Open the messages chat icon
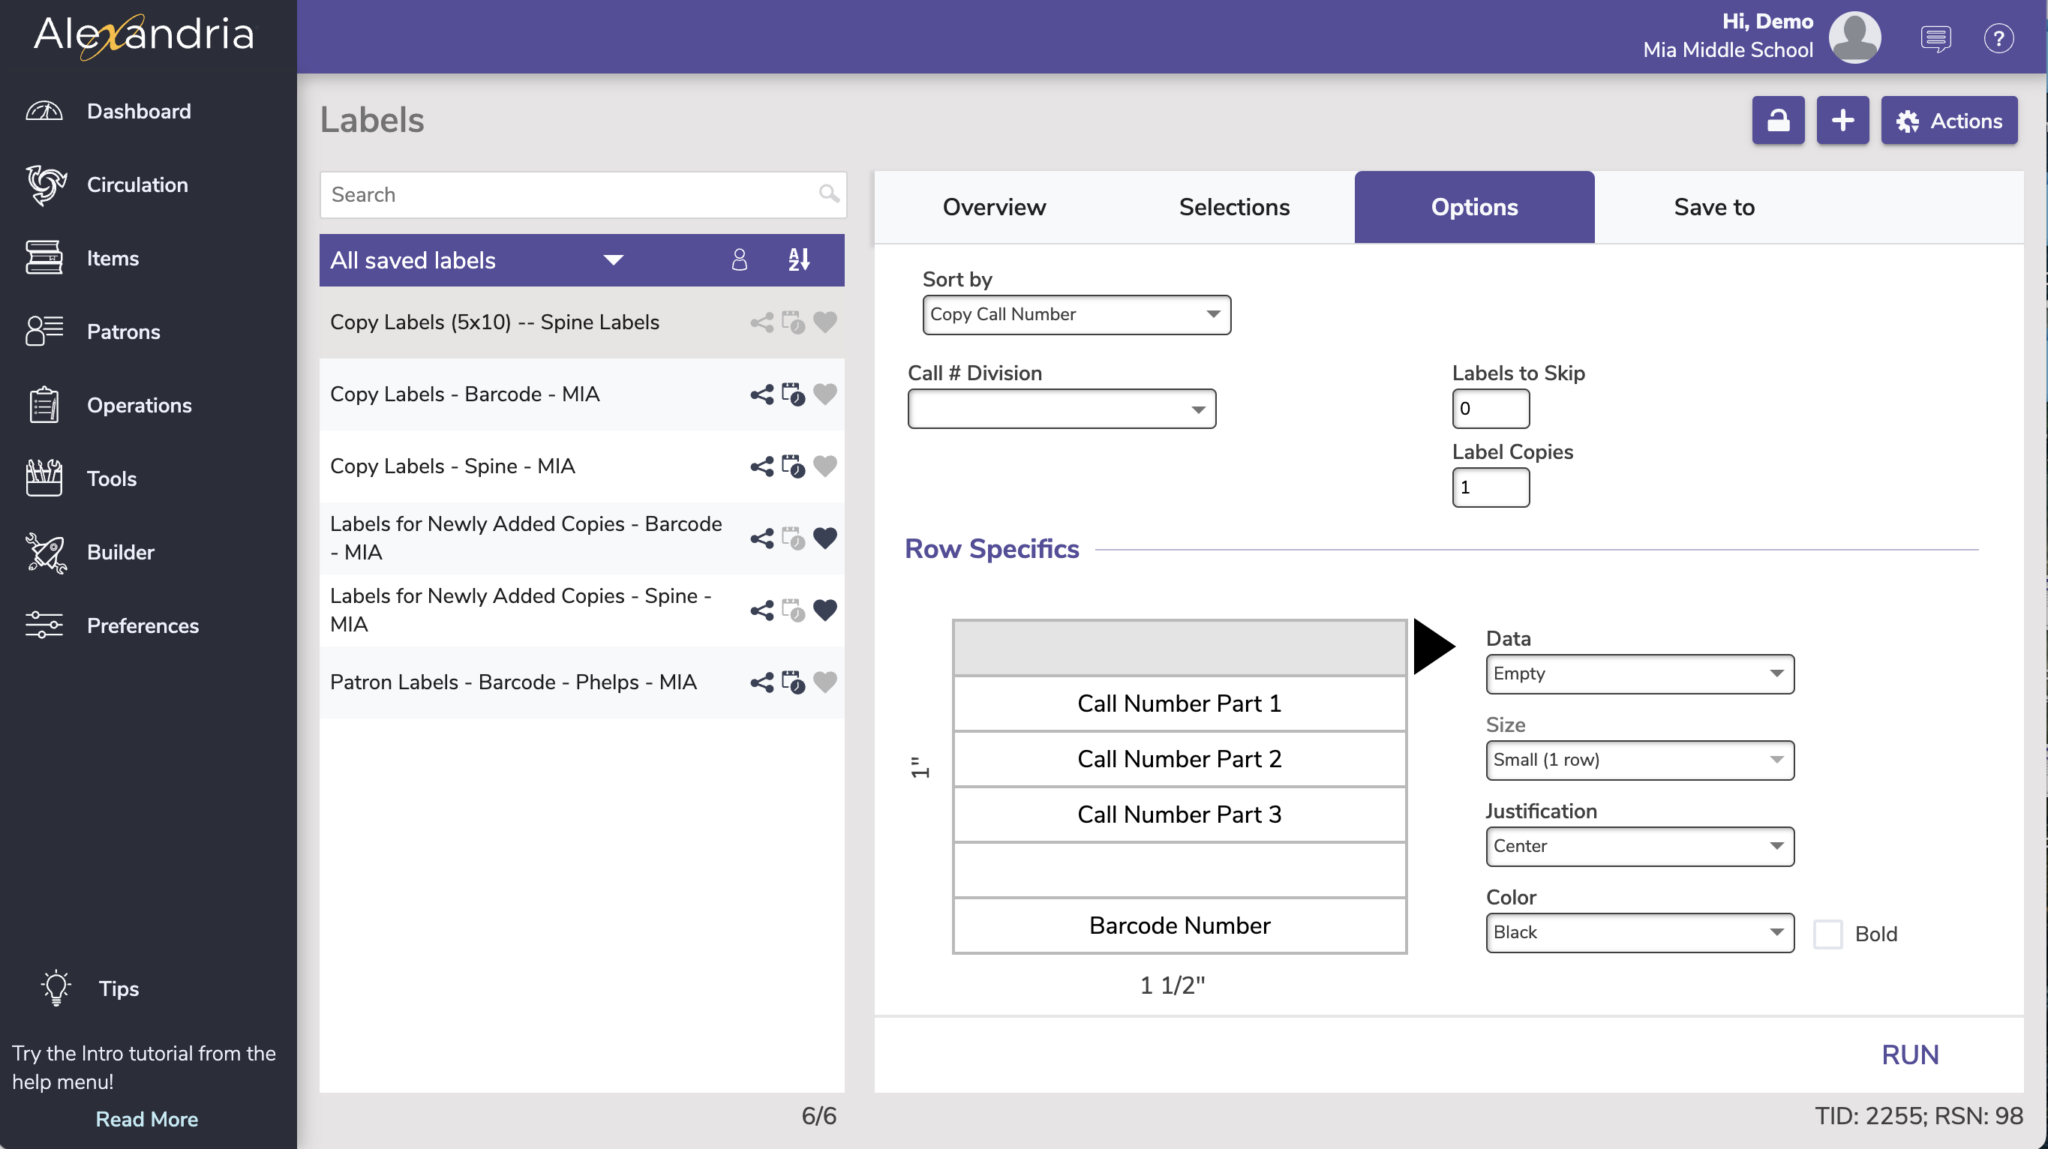2048x1149 pixels. pyautogui.click(x=1935, y=39)
